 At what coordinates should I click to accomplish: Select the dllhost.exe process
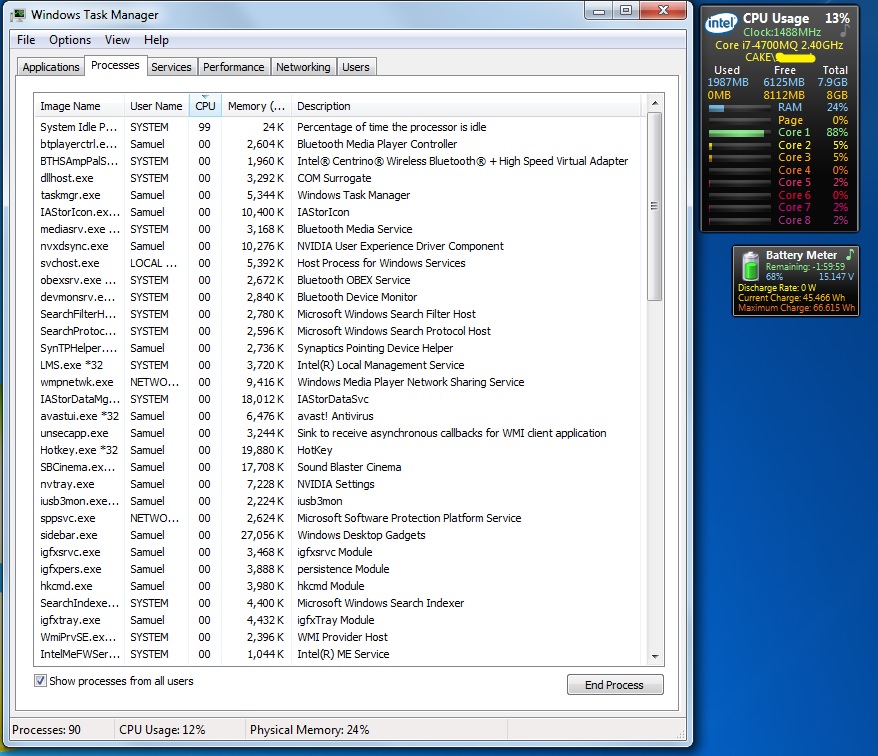point(338,178)
